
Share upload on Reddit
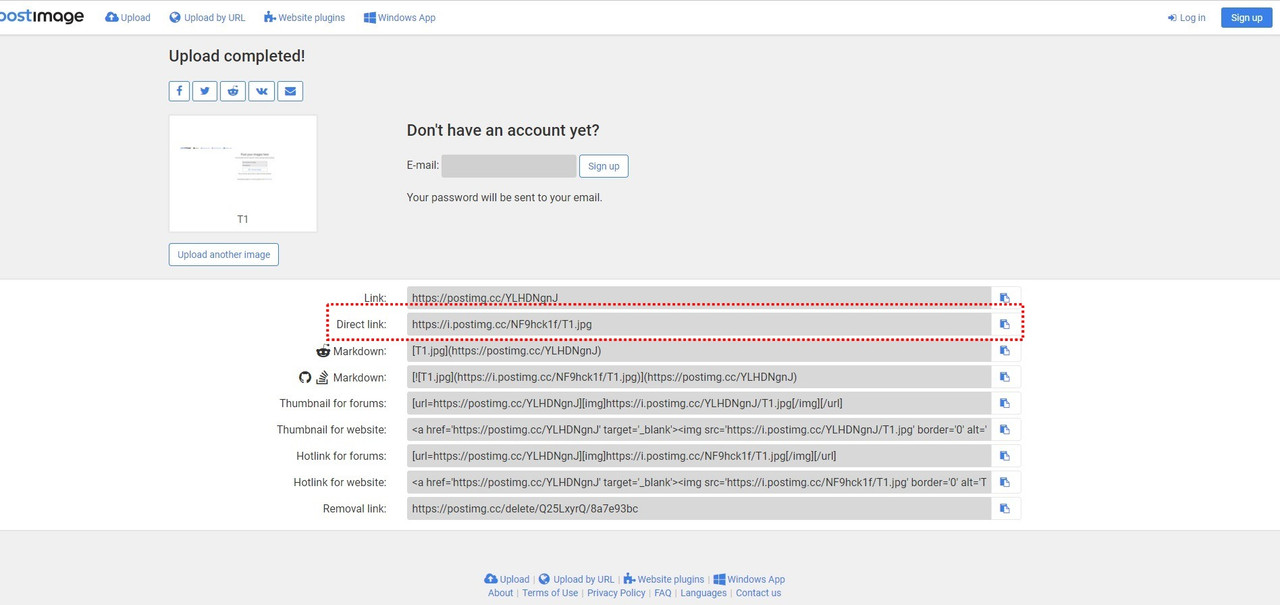point(233,91)
